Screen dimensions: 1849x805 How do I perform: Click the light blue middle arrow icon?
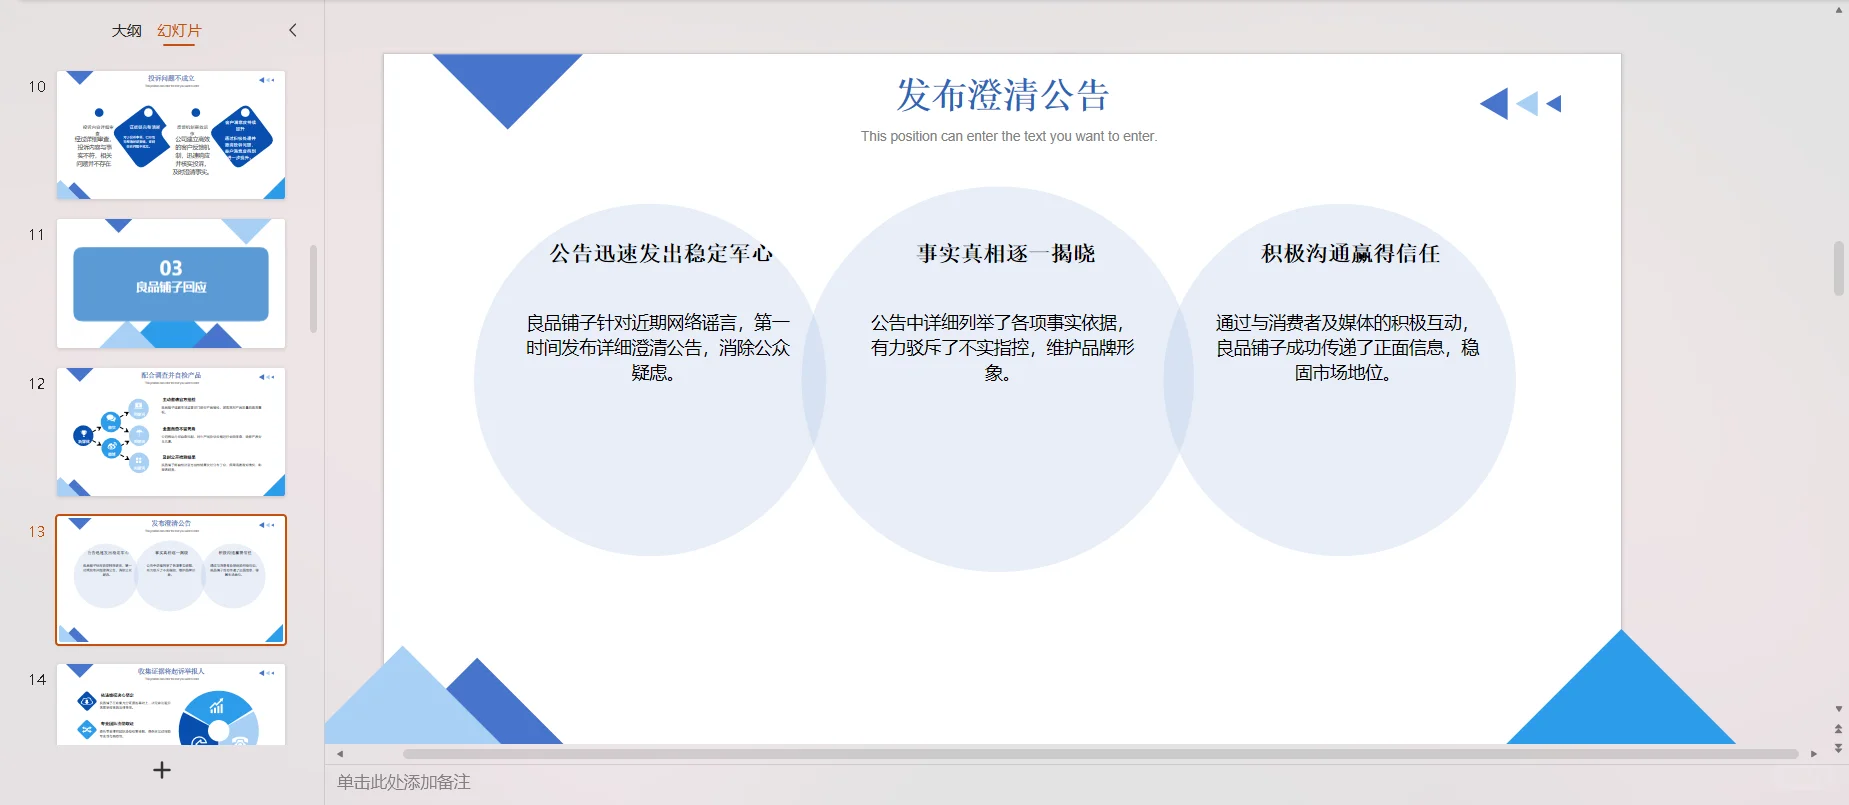[x=1527, y=103]
